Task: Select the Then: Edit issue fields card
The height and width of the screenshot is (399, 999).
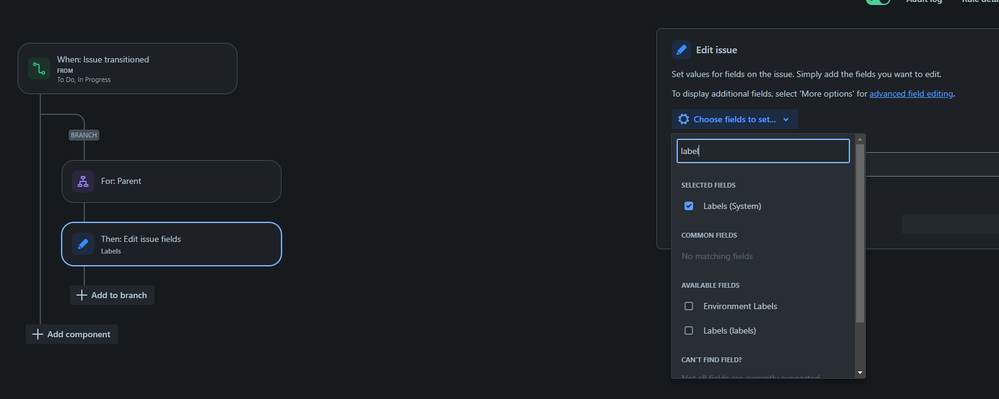Action: (171, 243)
